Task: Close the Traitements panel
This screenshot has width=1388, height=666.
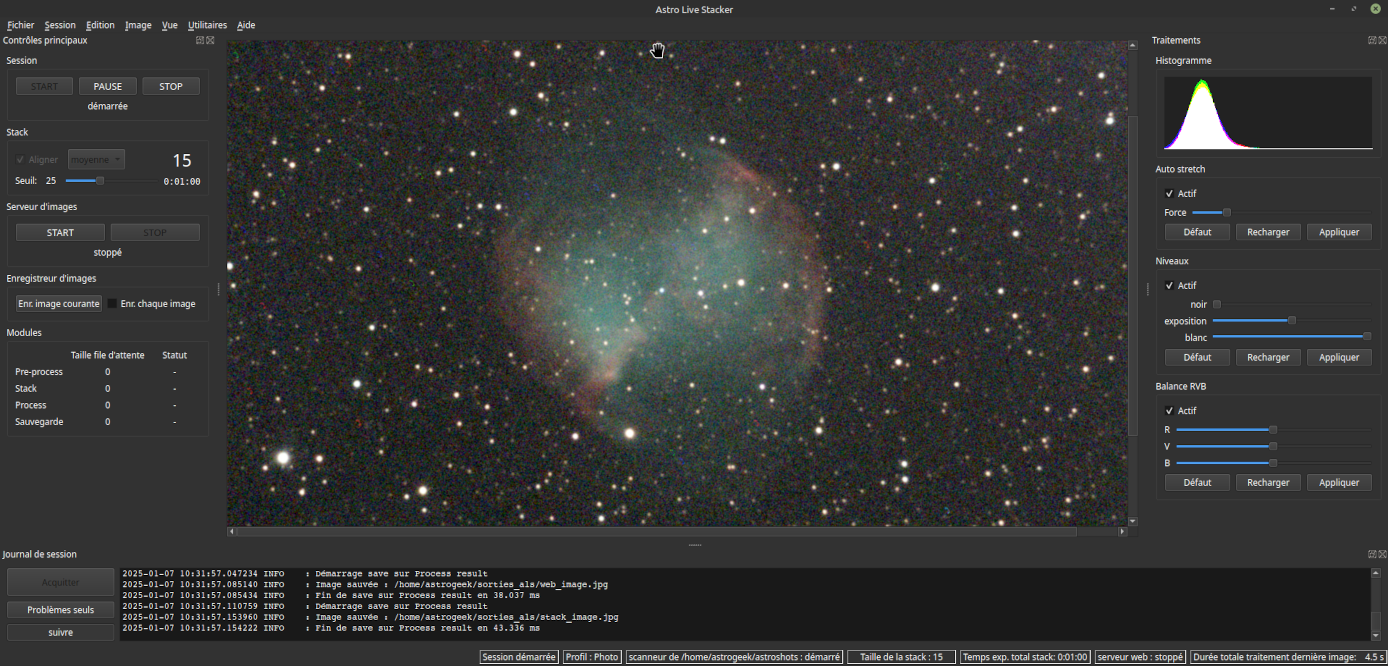Action: (x=1382, y=41)
